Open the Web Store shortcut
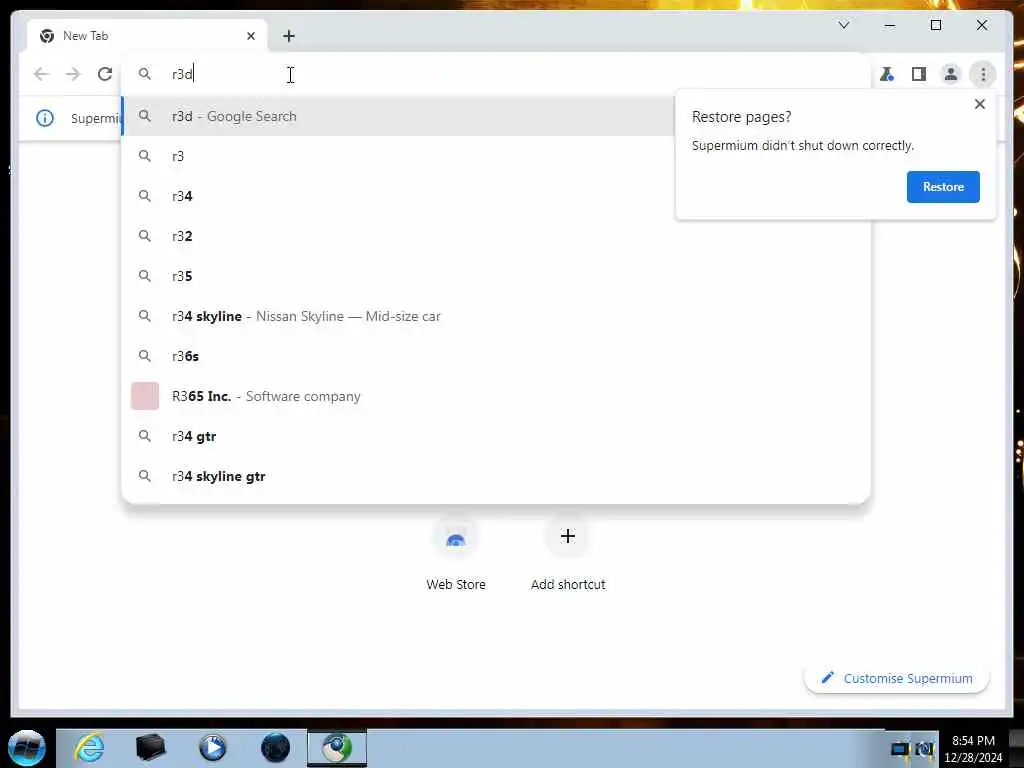This screenshot has width=1024, height=768. tap(456, 555)
